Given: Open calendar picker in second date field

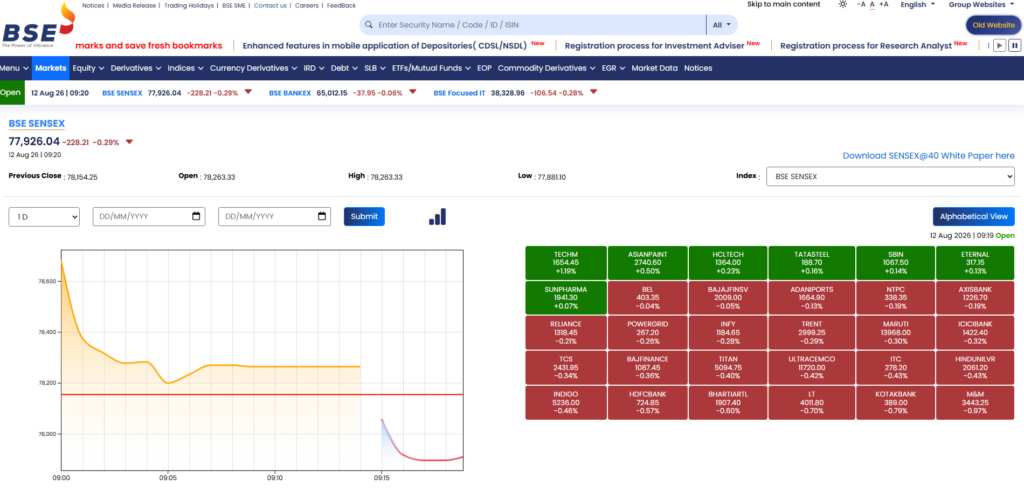Looking at the screenshot, I should point(321,216).
